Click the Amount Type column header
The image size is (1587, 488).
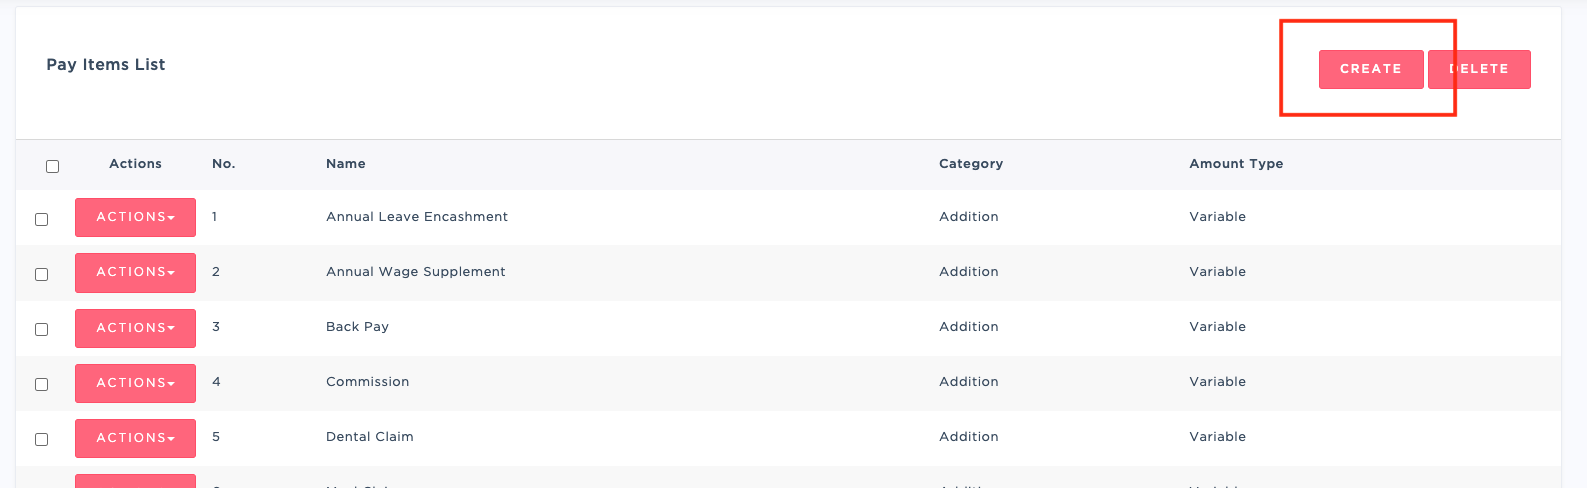click(x=1236, y=164)
